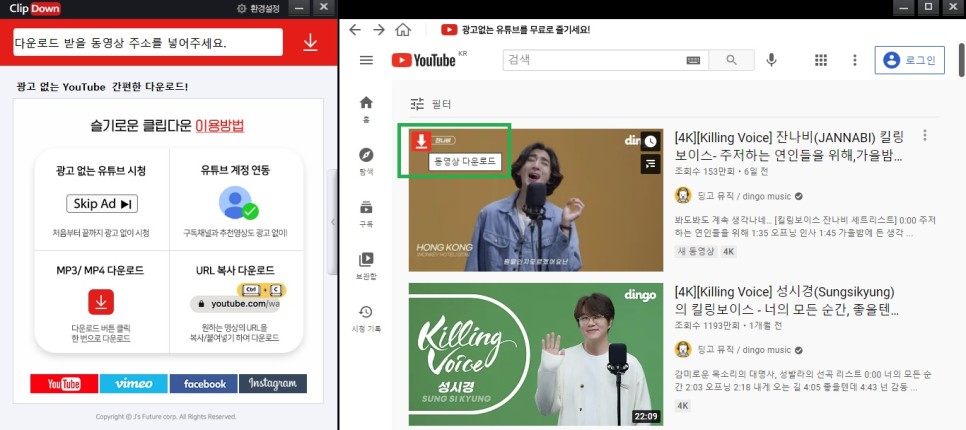This screenshot has height=430, width=966.
Task: Open more options for JANNABI video
Action: [925, 136]
